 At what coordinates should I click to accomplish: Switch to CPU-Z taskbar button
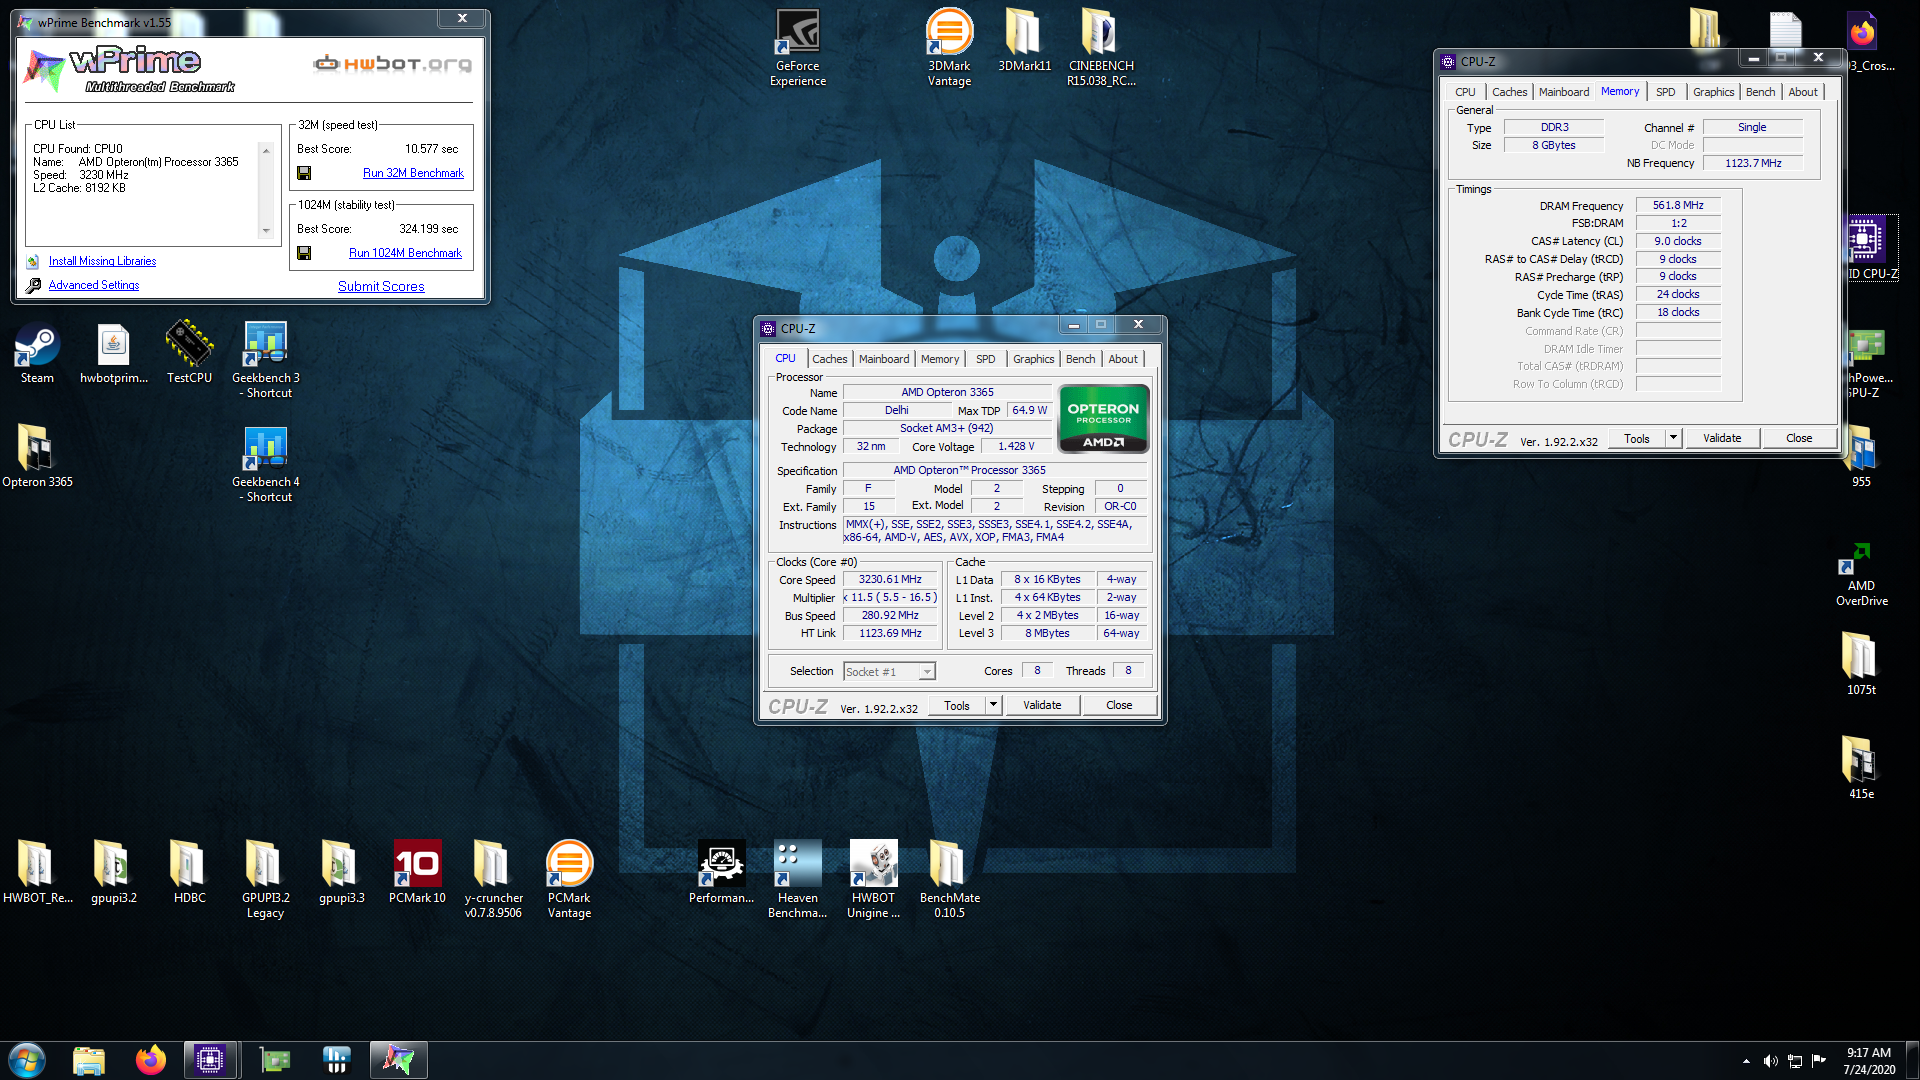[x=210, y=1060]
